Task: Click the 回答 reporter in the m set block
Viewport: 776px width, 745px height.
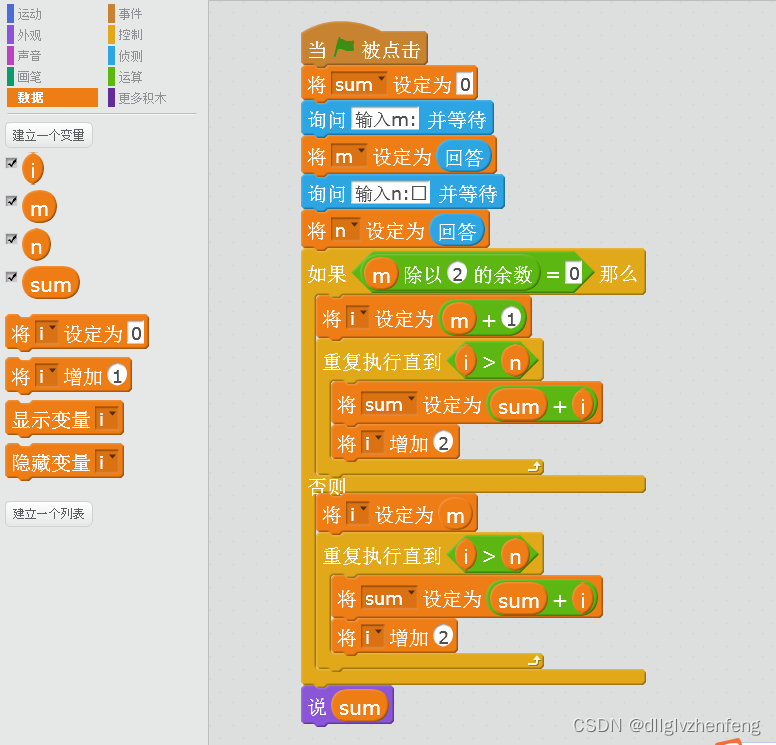Action: 464,157
